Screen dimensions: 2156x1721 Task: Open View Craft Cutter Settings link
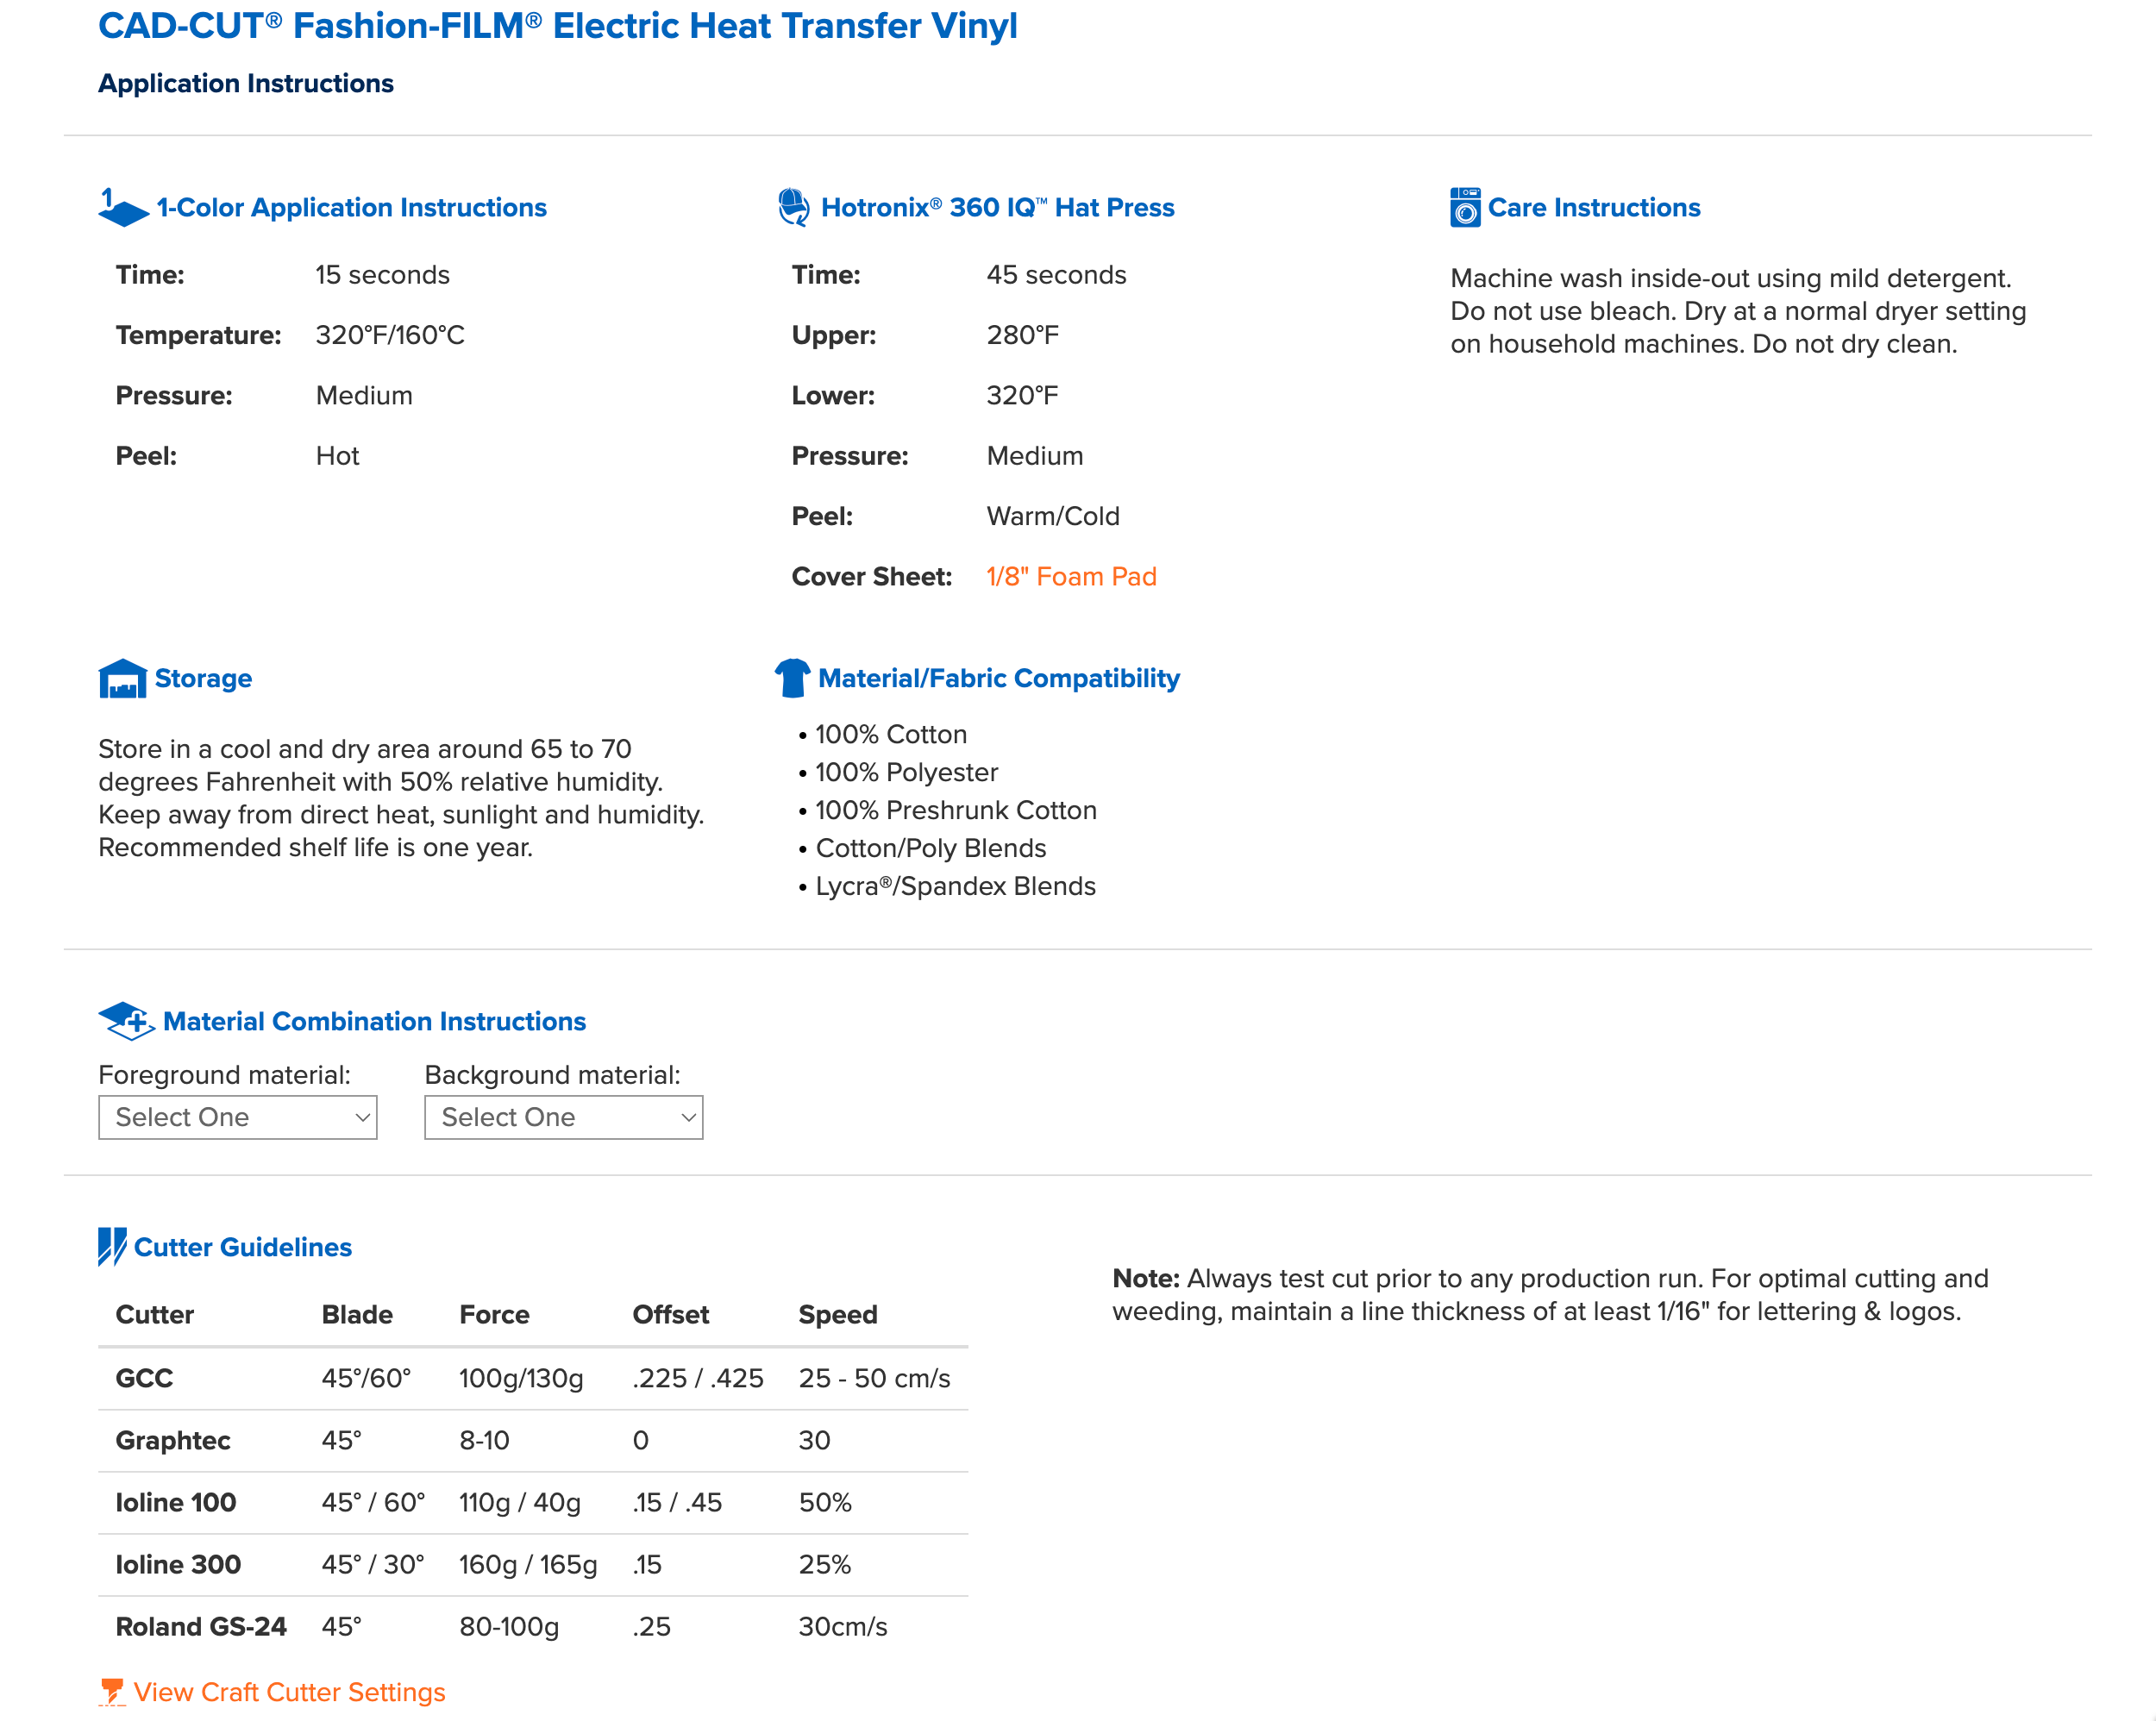click(x=289, y=1692)
